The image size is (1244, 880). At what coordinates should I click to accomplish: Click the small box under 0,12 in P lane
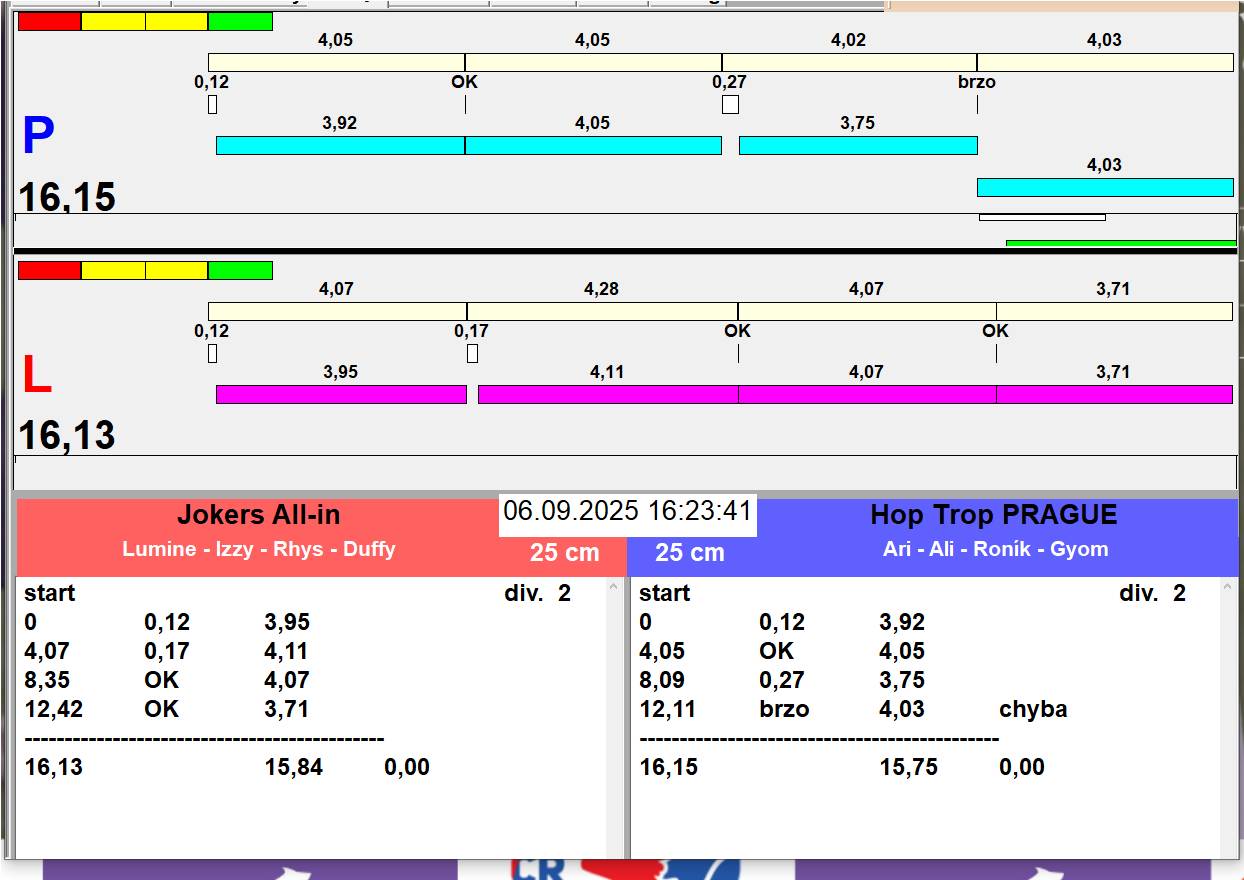(x=212, y=104)
